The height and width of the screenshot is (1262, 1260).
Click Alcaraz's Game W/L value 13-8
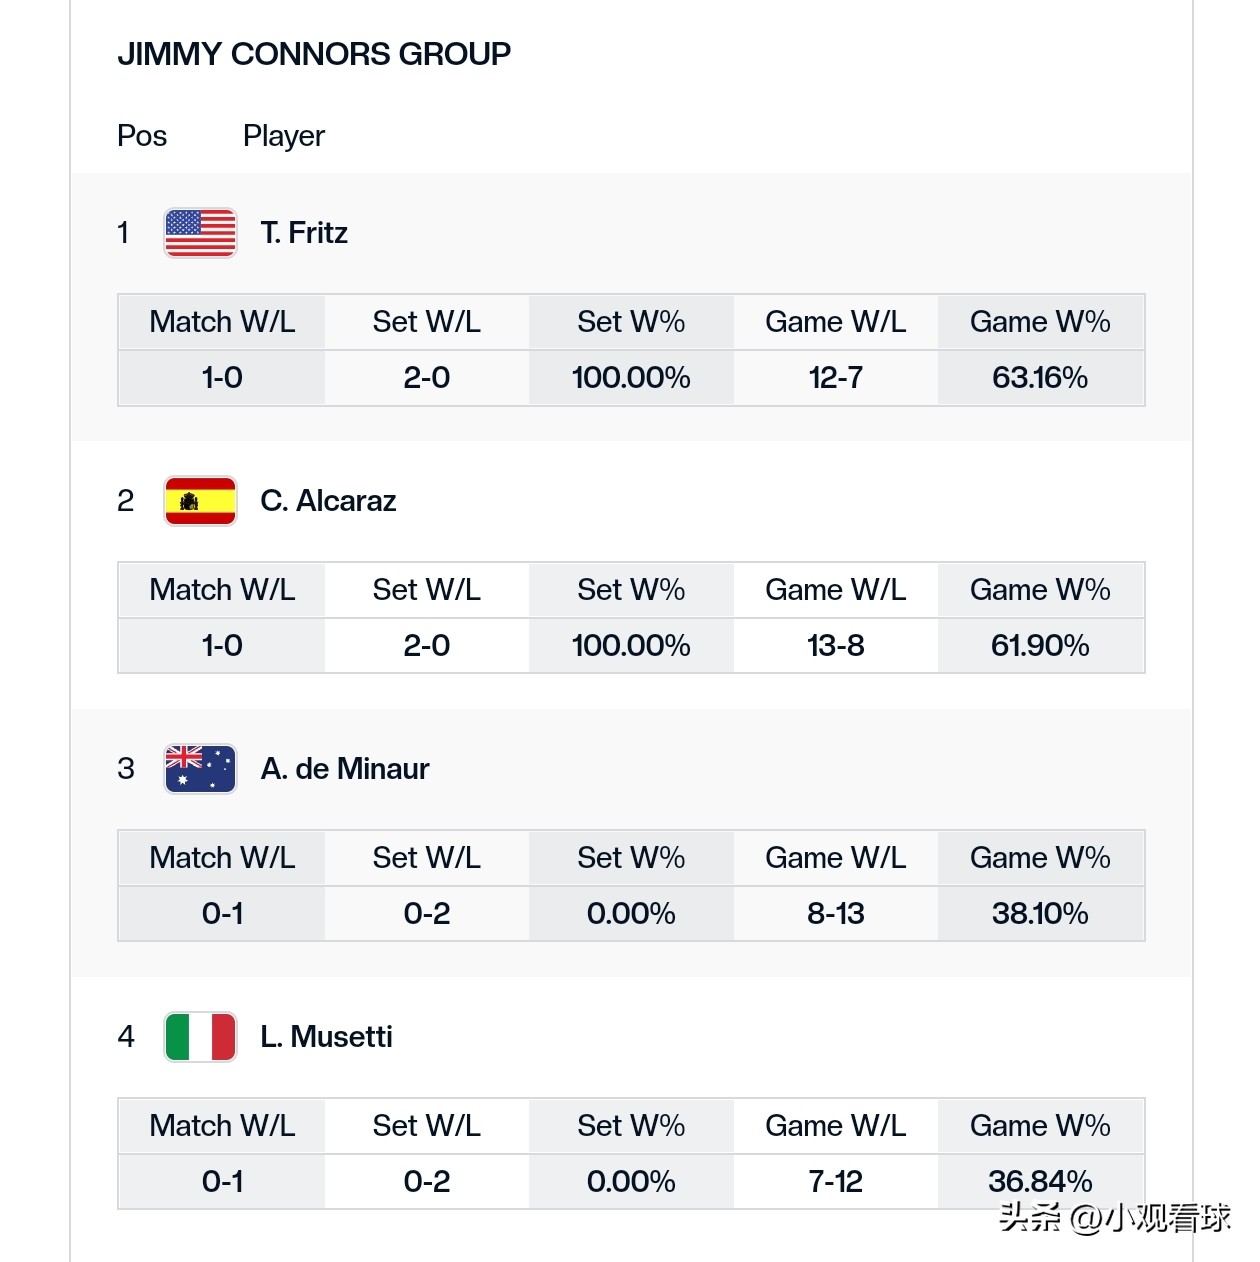(x=836, y=646)
